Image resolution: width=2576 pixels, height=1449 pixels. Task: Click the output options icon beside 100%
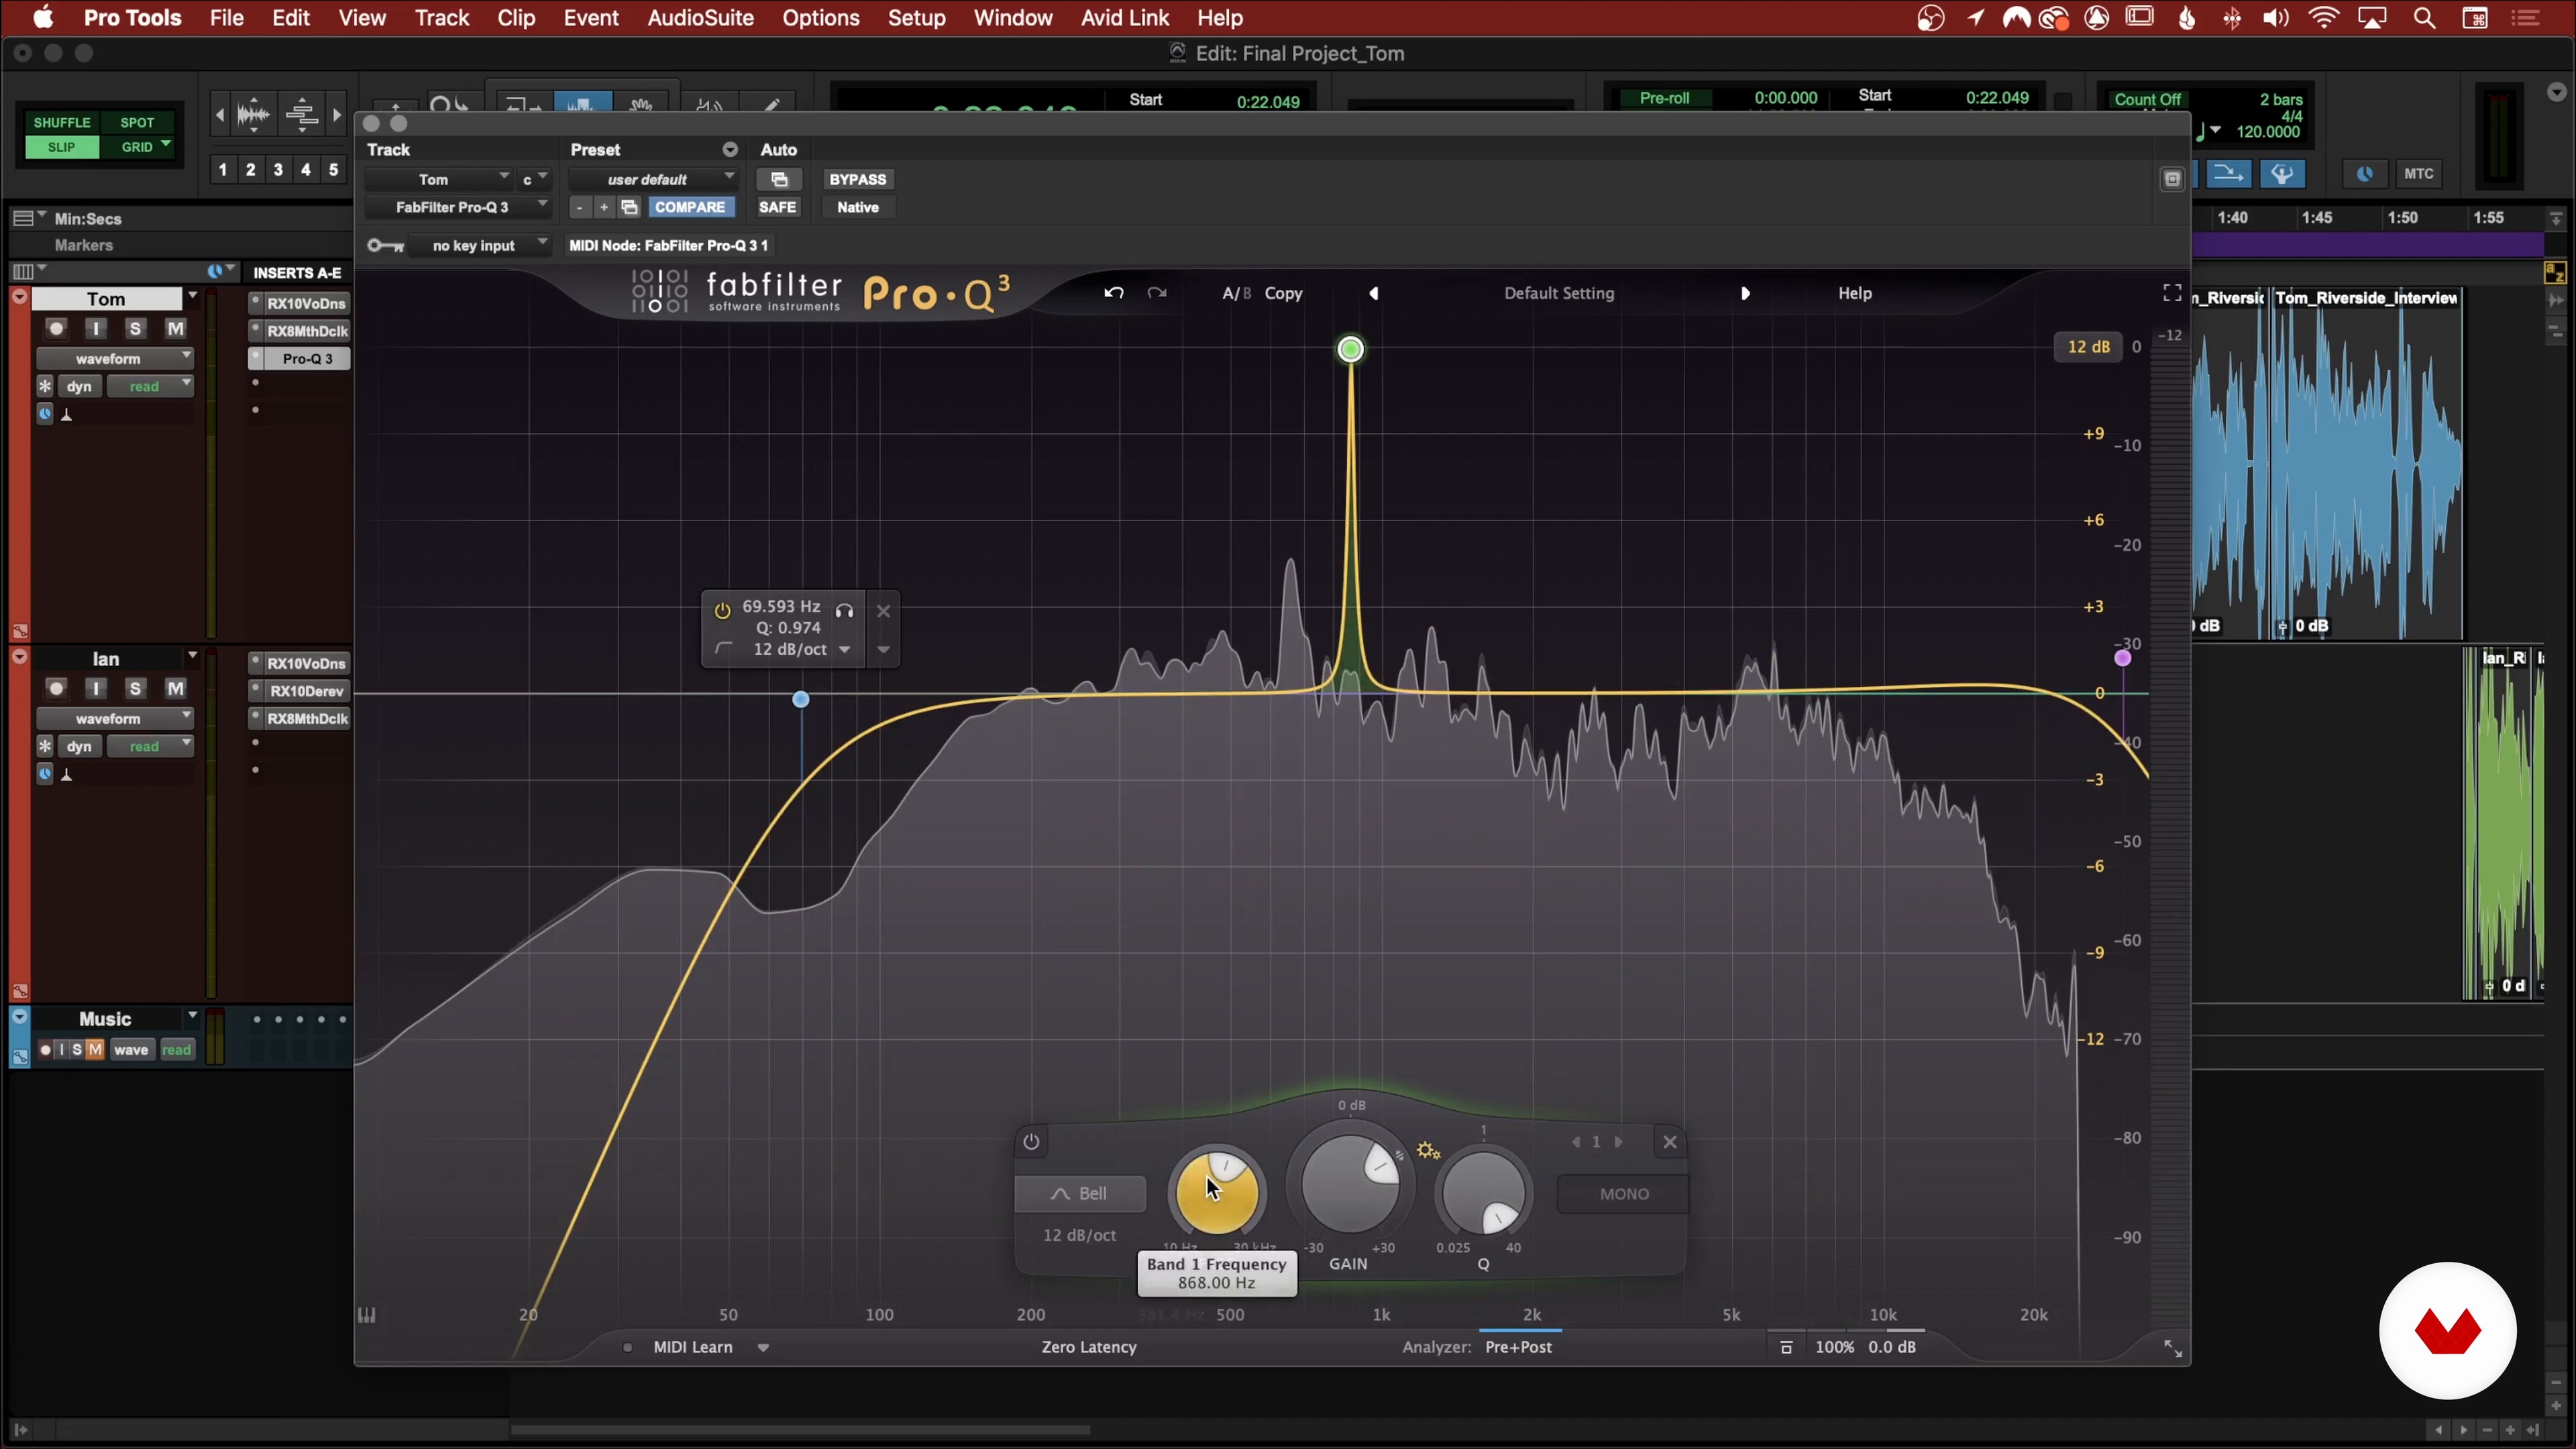tap(1786, 1347)
